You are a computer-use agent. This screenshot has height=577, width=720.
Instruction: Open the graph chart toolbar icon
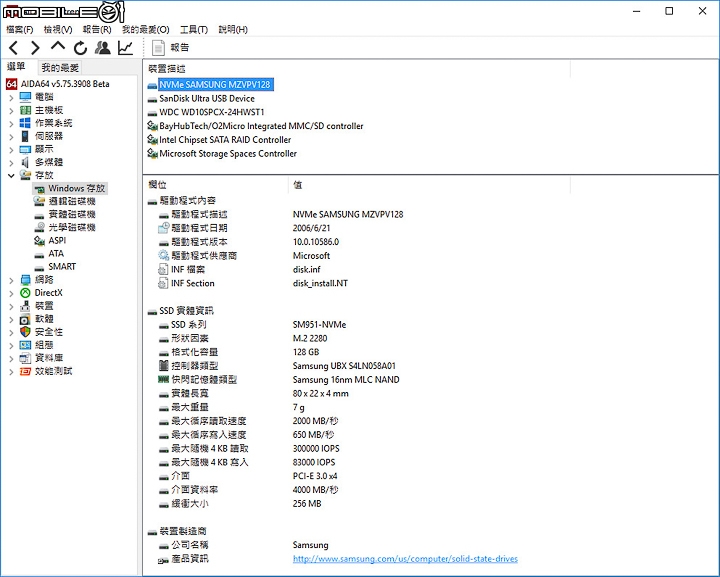pyautogui.click(x=125, y=48)
